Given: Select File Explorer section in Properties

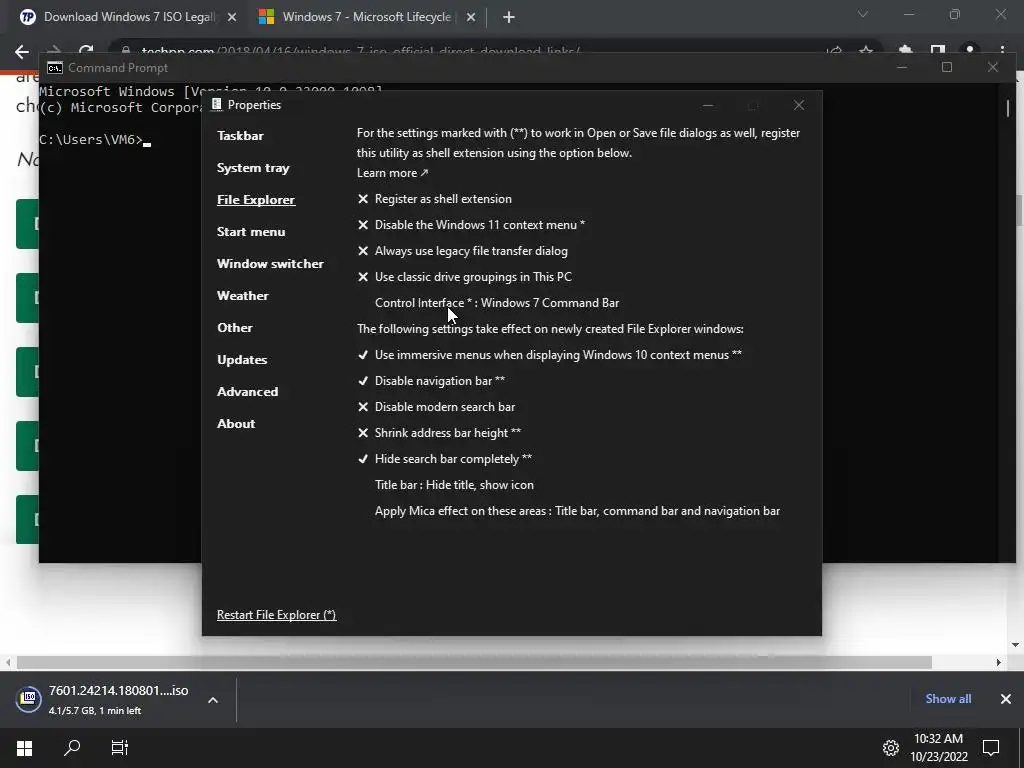Looking at the screenshot, I should coord(256,200).
